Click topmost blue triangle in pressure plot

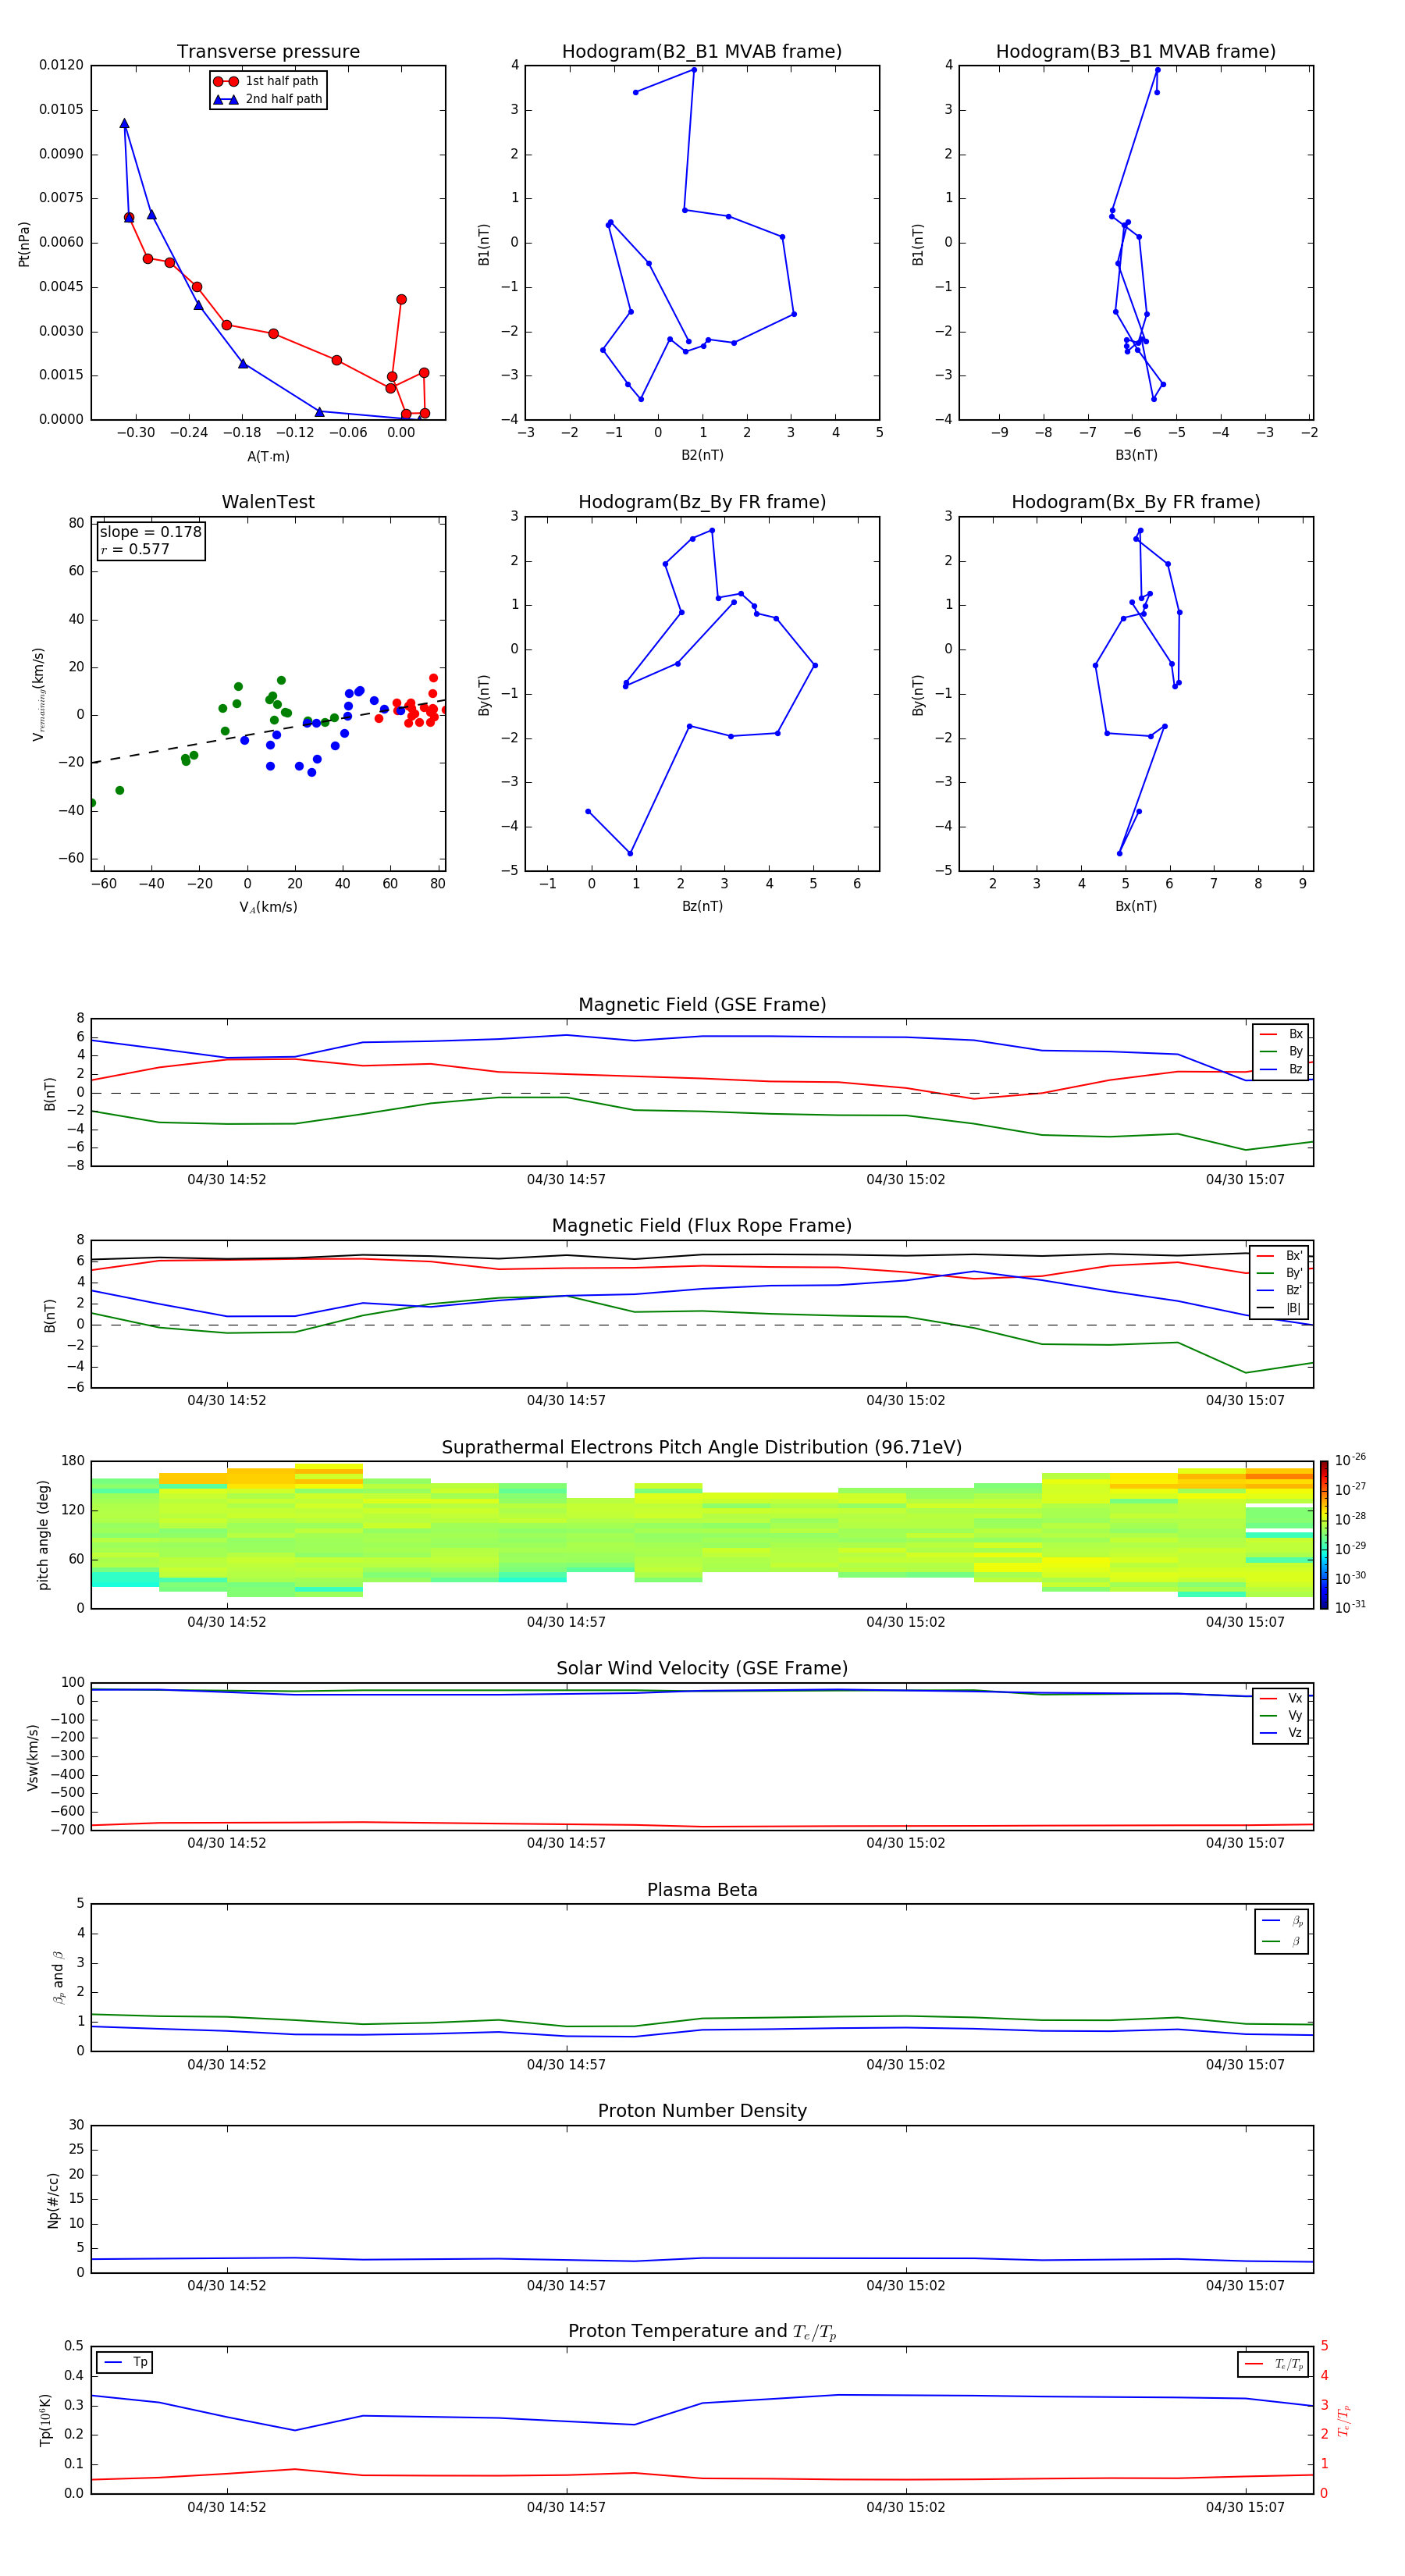[124, 124]
